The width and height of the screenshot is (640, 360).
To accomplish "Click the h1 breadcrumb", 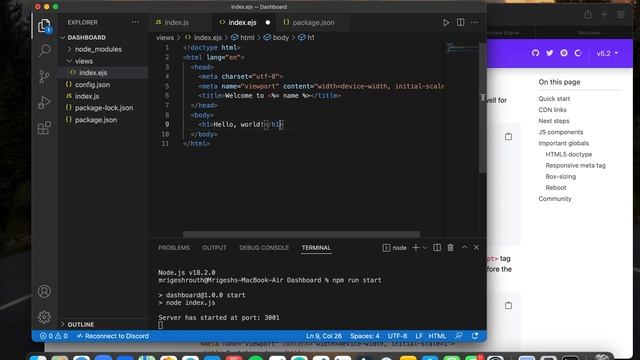I will [x=307, y=38].
